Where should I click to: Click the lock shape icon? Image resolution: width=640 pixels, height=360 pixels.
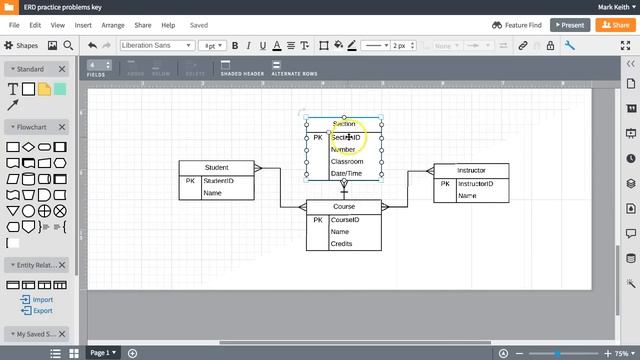(x=550, y=45)
